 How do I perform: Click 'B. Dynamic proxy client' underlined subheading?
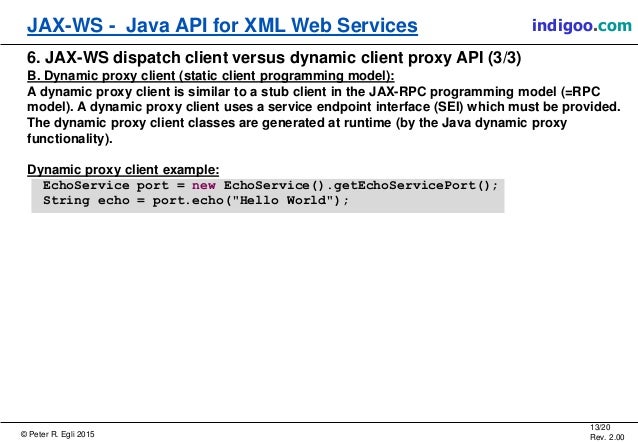211,76
